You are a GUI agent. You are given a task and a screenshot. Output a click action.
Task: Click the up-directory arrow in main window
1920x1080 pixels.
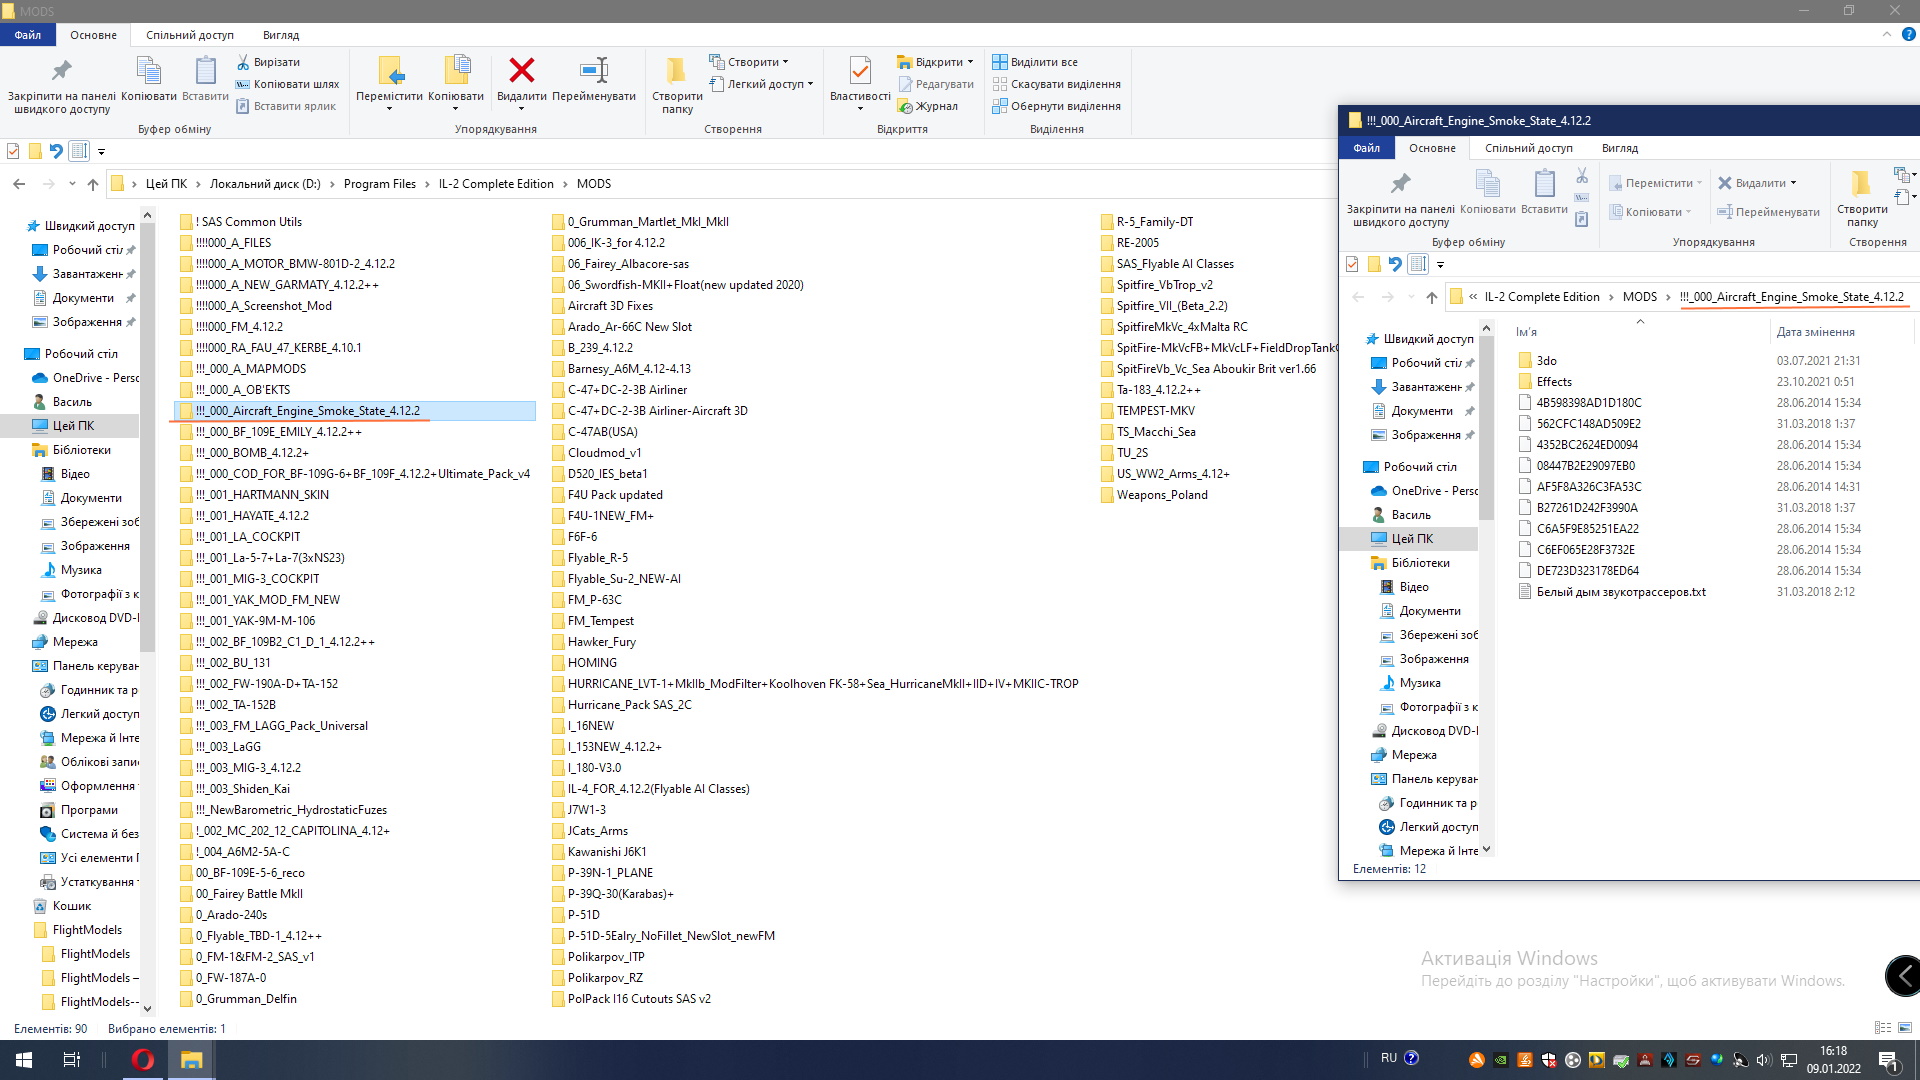click(x=93, y=184)
